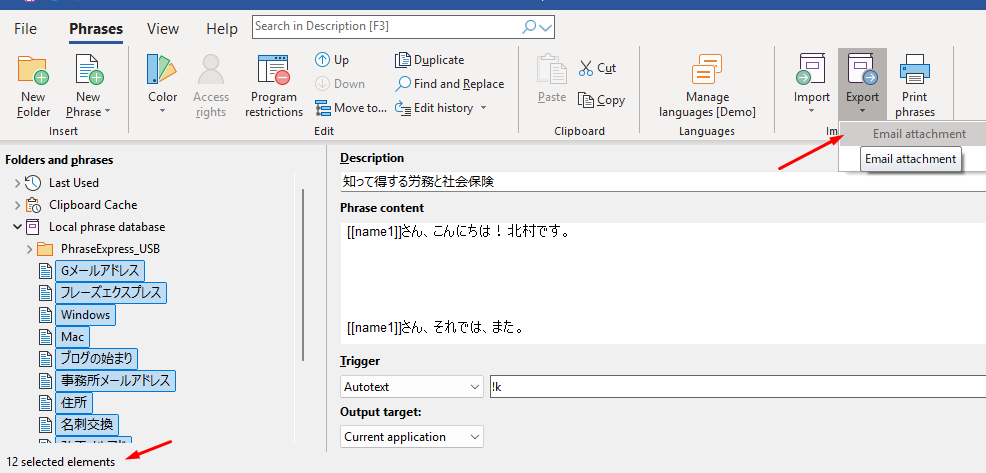The image size is (986, 473).
Task: Expand the Clipboard Cache node
Action: pos(17,205)
